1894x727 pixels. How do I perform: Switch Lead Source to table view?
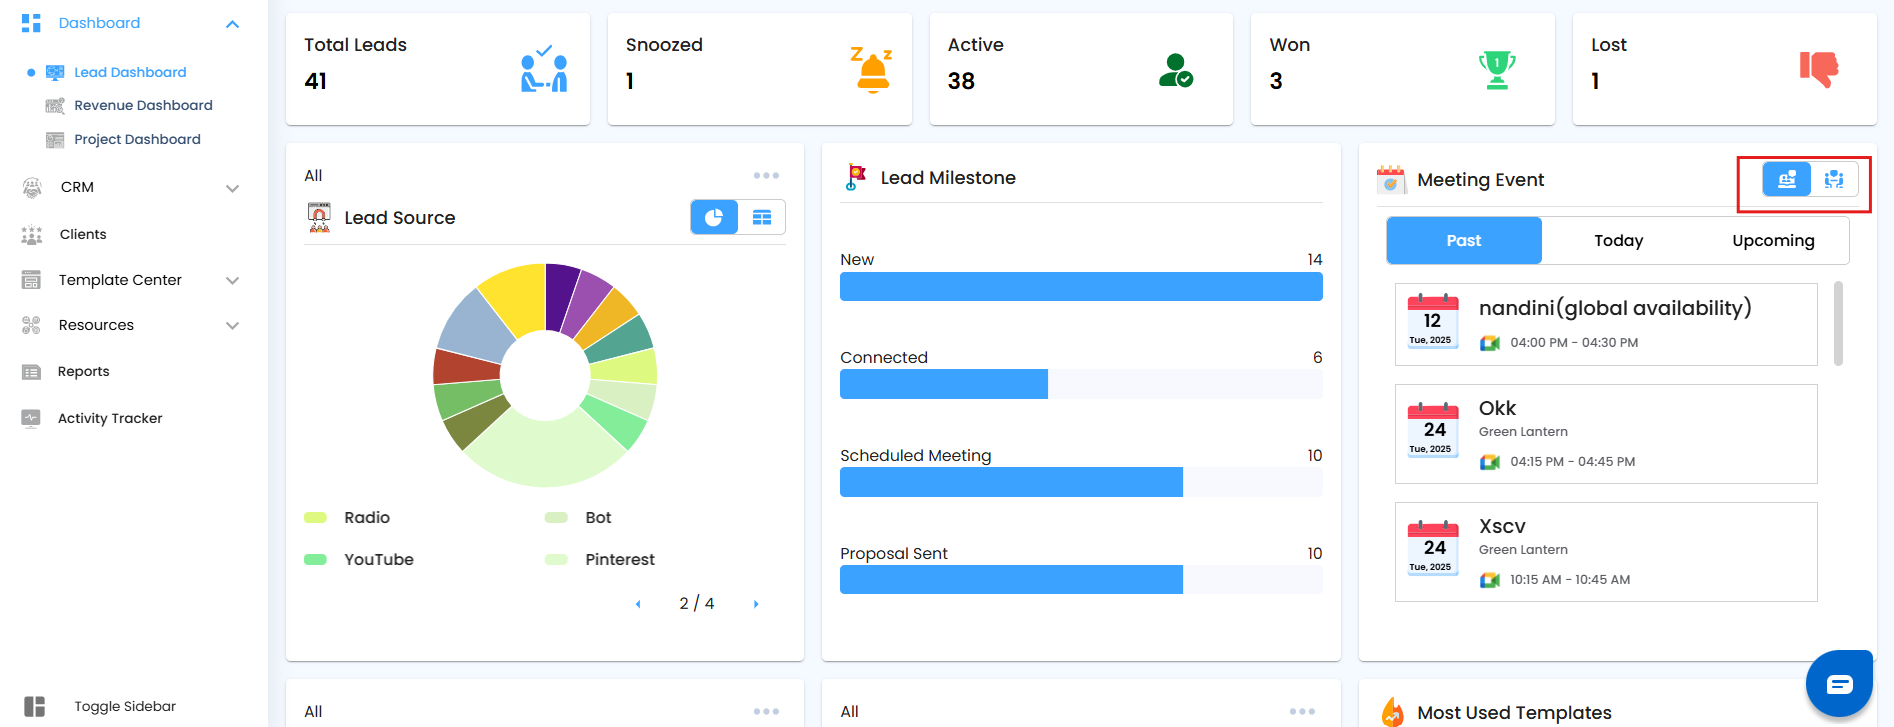tap(762, 217)
